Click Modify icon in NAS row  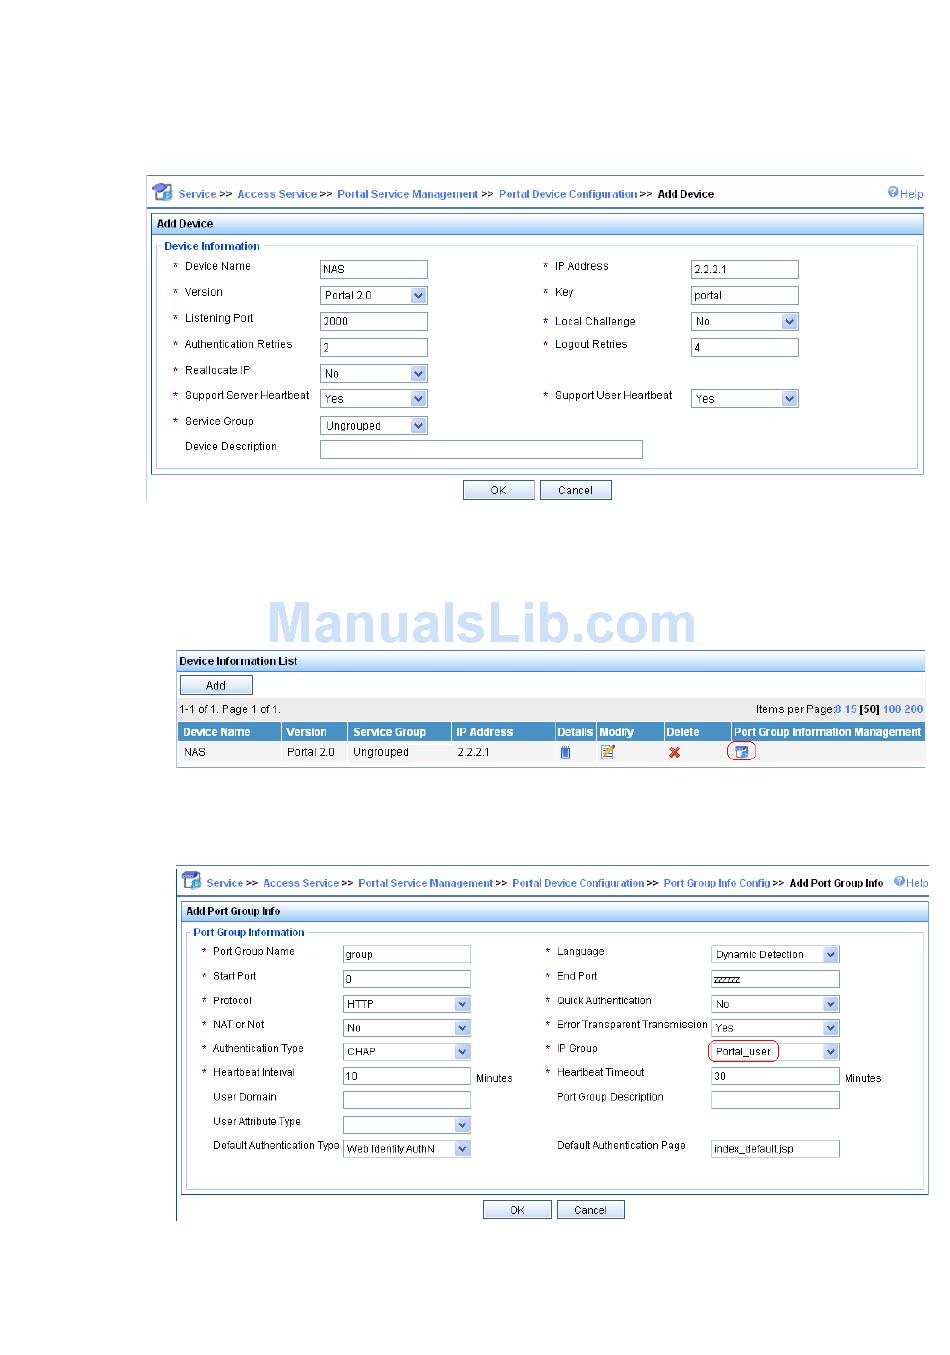coord(608,752)
